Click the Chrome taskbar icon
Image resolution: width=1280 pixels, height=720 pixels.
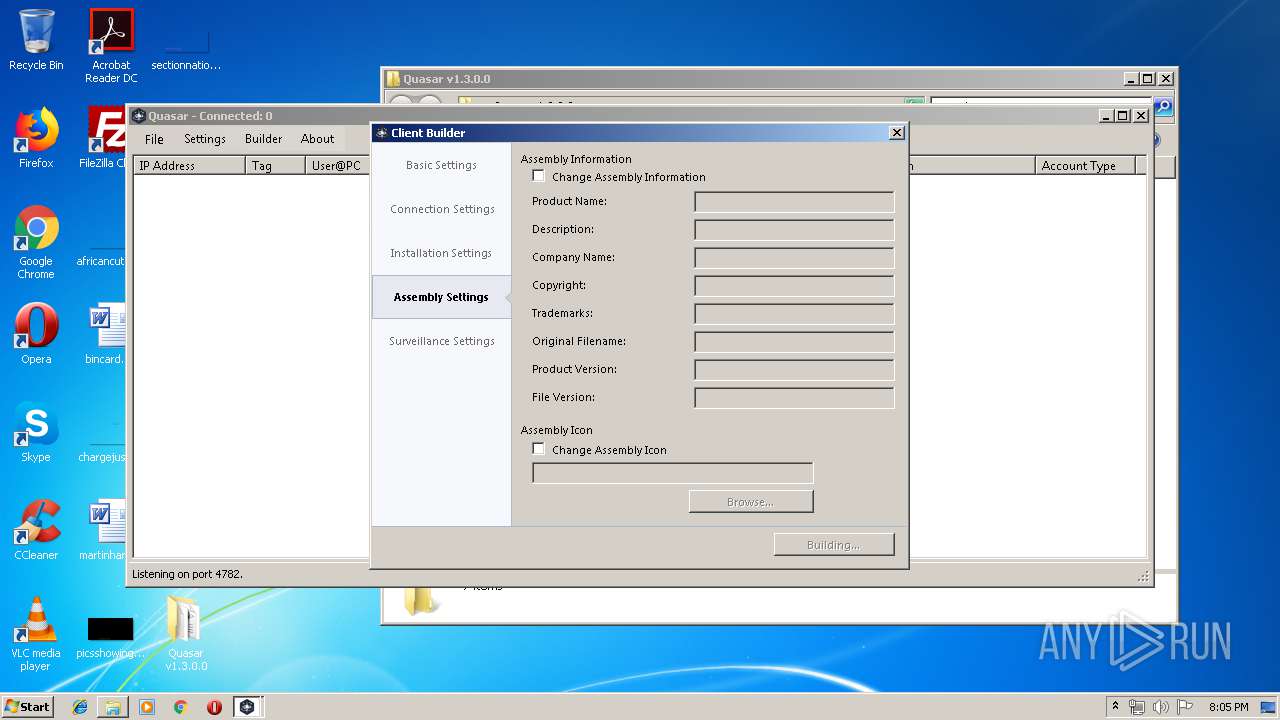pyautogui.click(x=181, y=707)
